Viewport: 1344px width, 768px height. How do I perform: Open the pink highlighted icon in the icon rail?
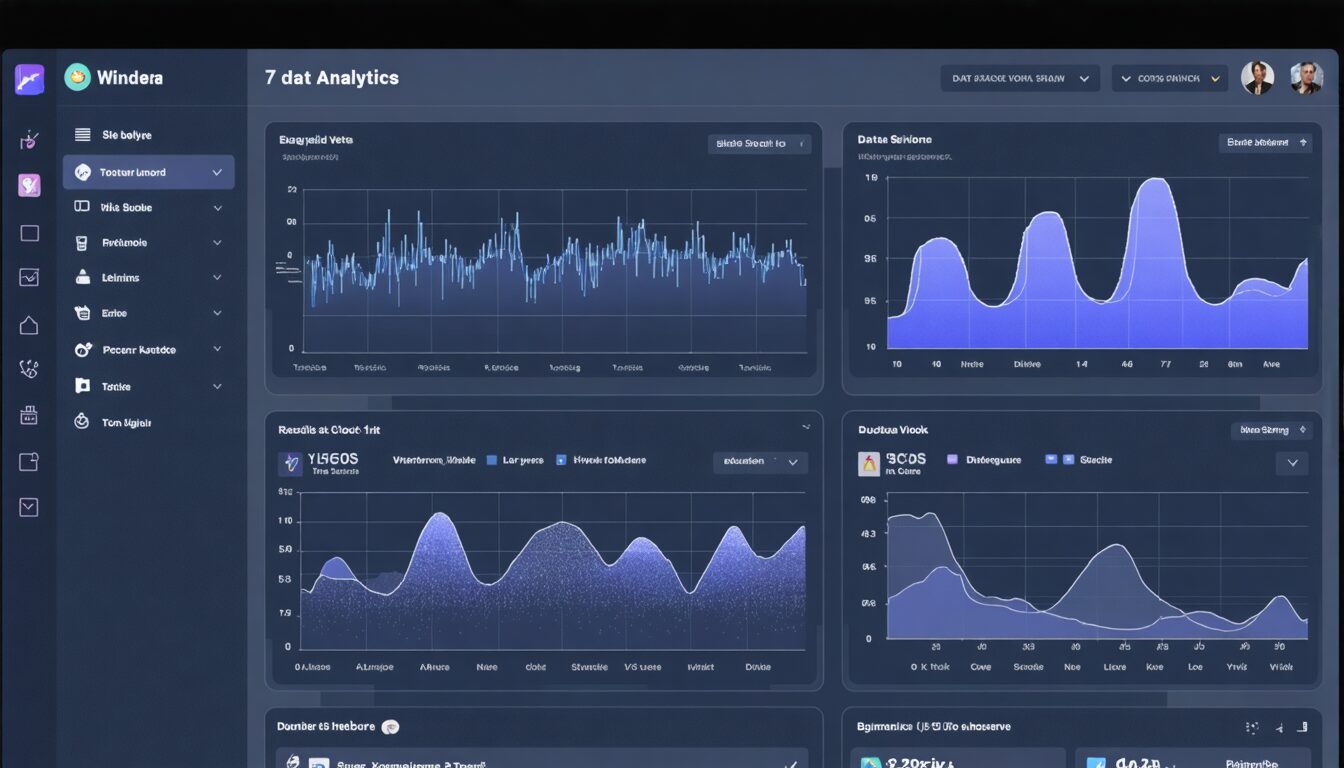tap(29, 185)
